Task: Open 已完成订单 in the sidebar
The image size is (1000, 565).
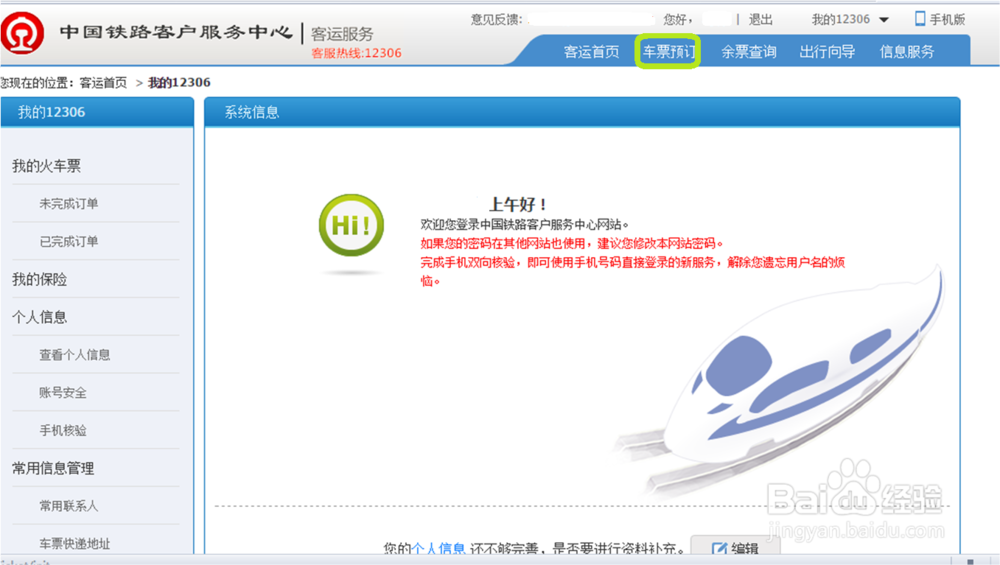Action: click(69, 241)
